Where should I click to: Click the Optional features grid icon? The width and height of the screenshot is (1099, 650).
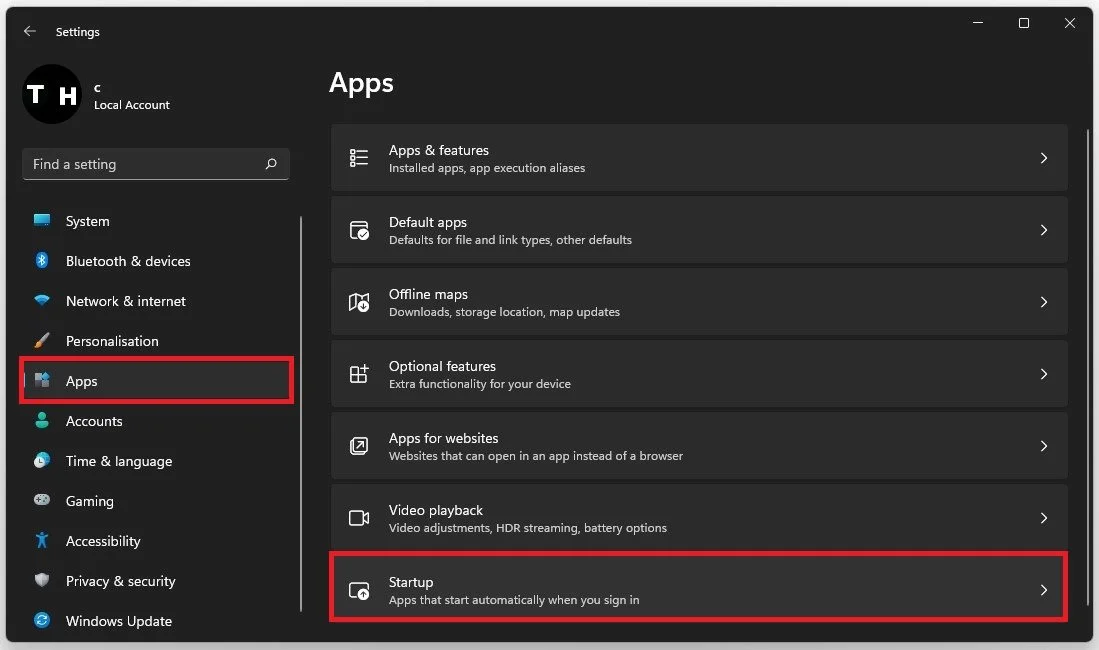359,374
